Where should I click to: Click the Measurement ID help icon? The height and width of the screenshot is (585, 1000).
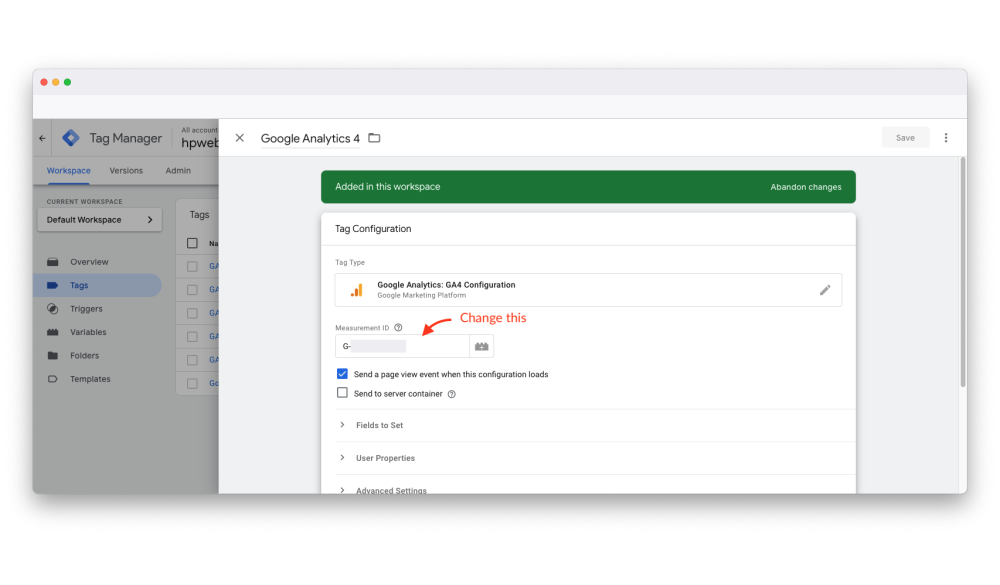tap(398, 327)
